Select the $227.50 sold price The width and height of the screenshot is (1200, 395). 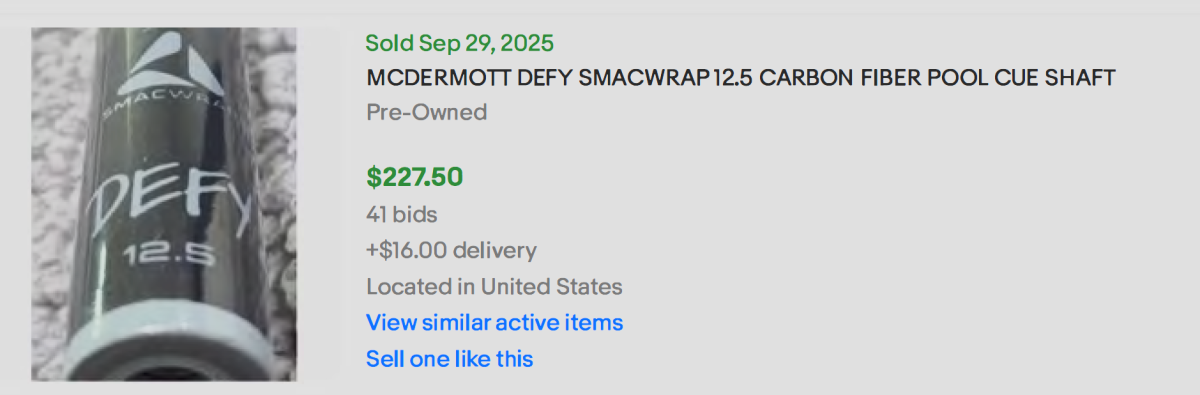click(x=414, y=177)
